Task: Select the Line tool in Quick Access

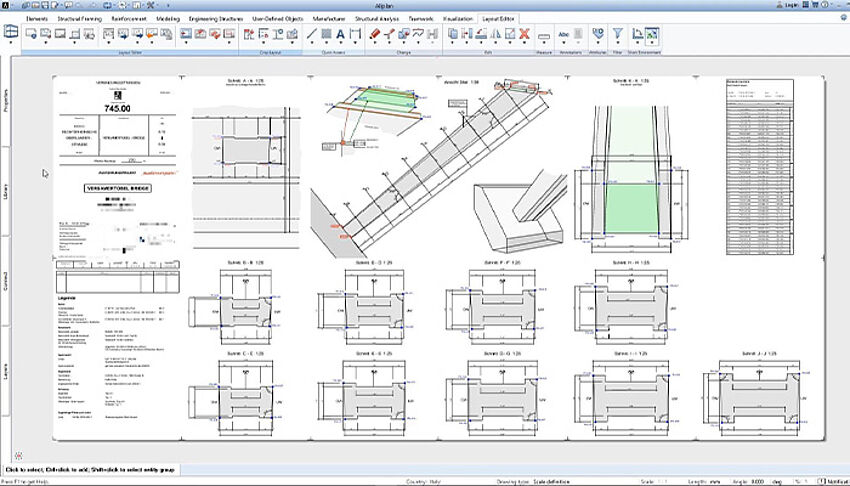Action: point(312,34)
